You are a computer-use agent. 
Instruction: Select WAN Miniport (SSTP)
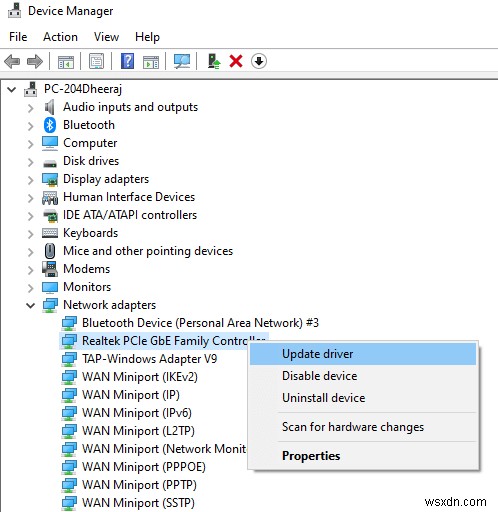(x=138, y=503)
